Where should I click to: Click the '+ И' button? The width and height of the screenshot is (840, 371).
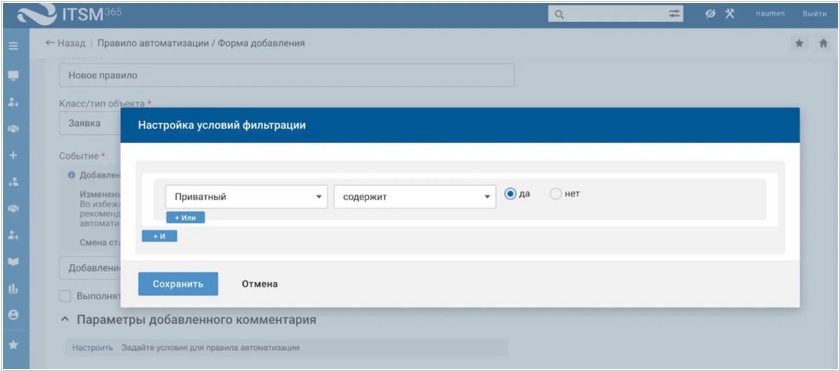(159, 236)
